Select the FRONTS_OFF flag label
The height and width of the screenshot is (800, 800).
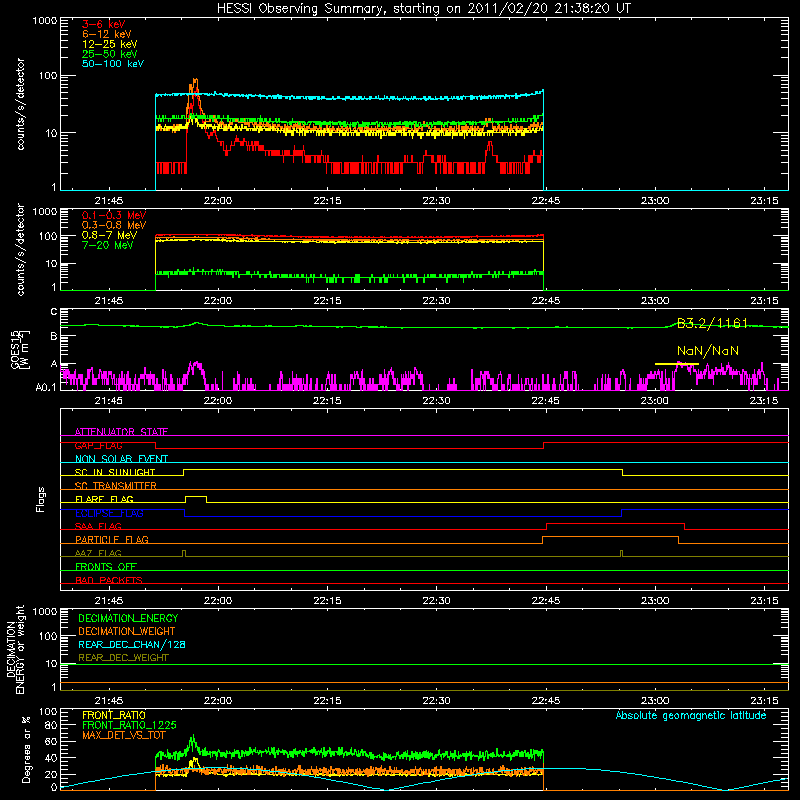[x=106, y=567]
